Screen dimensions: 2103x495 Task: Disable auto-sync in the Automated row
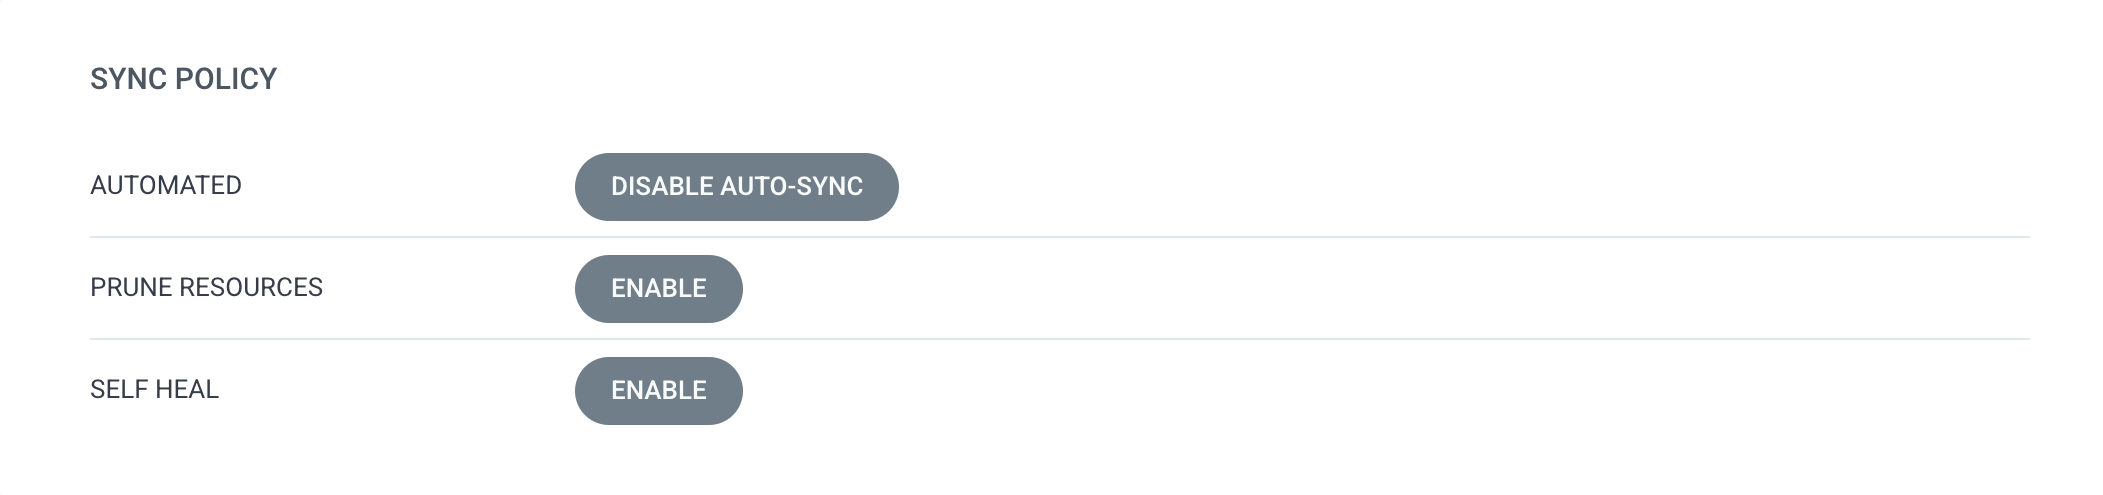pos(736,187)
